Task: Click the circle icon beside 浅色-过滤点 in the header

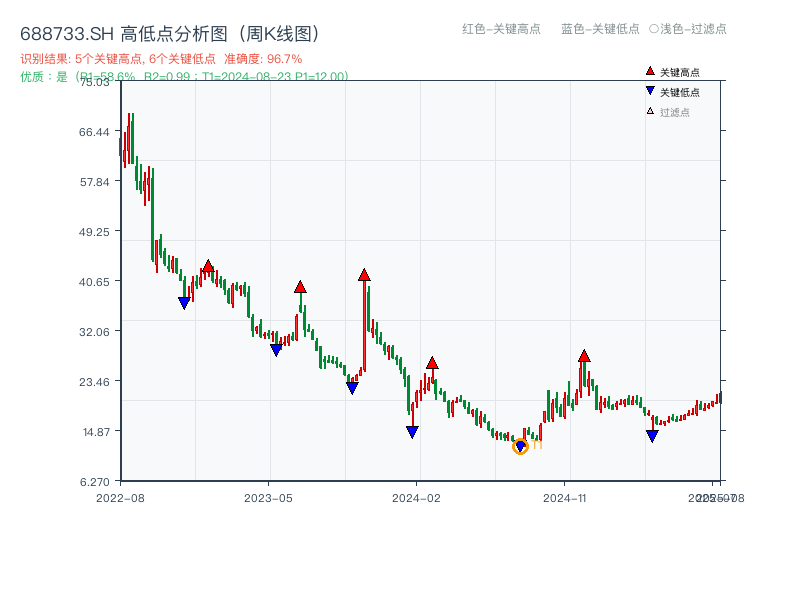Action: [651, 30]
